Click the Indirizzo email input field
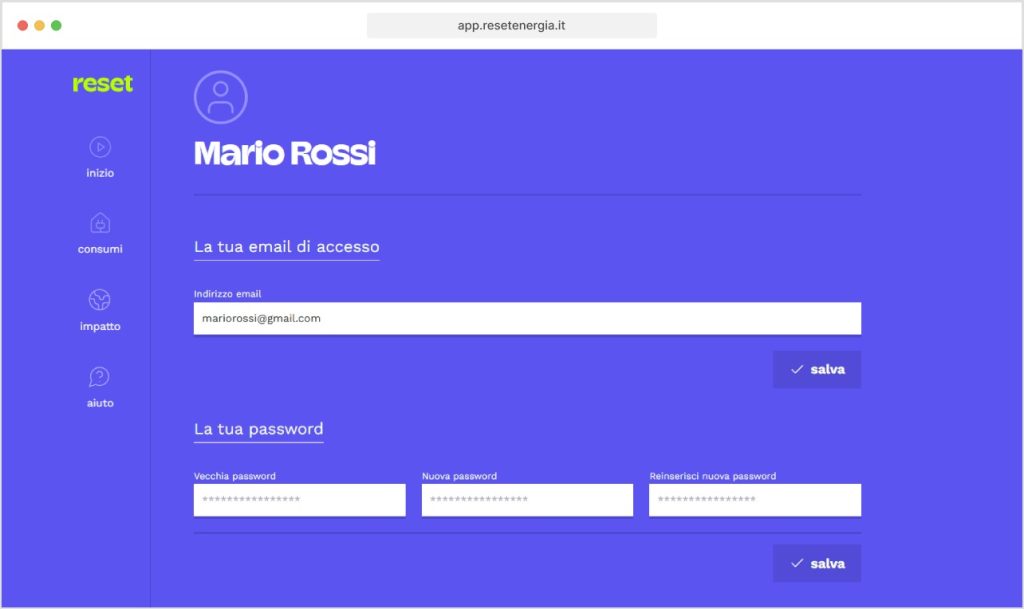The height and width of the screenshot is (609, 1024). (x=527, y=319)
